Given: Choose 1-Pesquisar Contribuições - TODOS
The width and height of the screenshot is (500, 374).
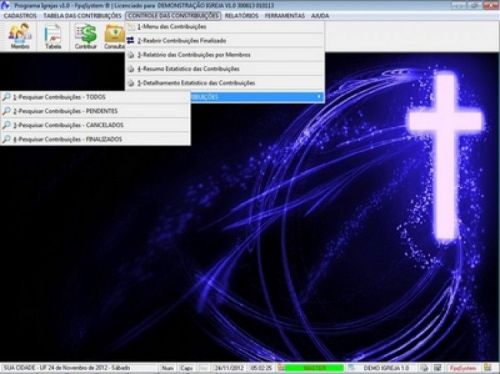Looking at the screenshot, I should 95,97.
